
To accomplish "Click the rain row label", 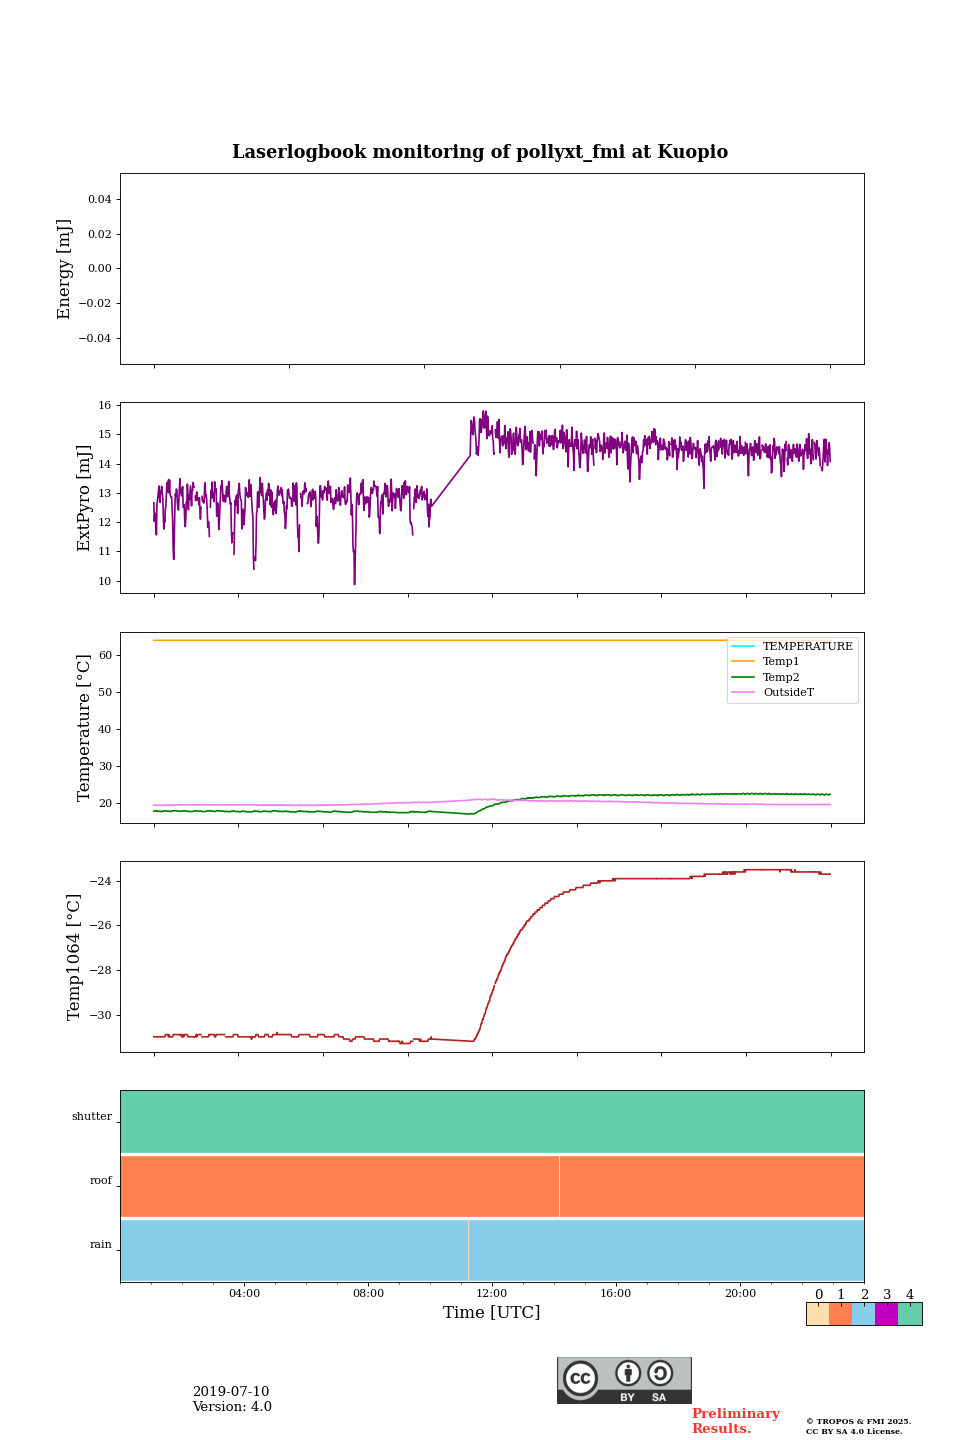I will (101, 1245).
